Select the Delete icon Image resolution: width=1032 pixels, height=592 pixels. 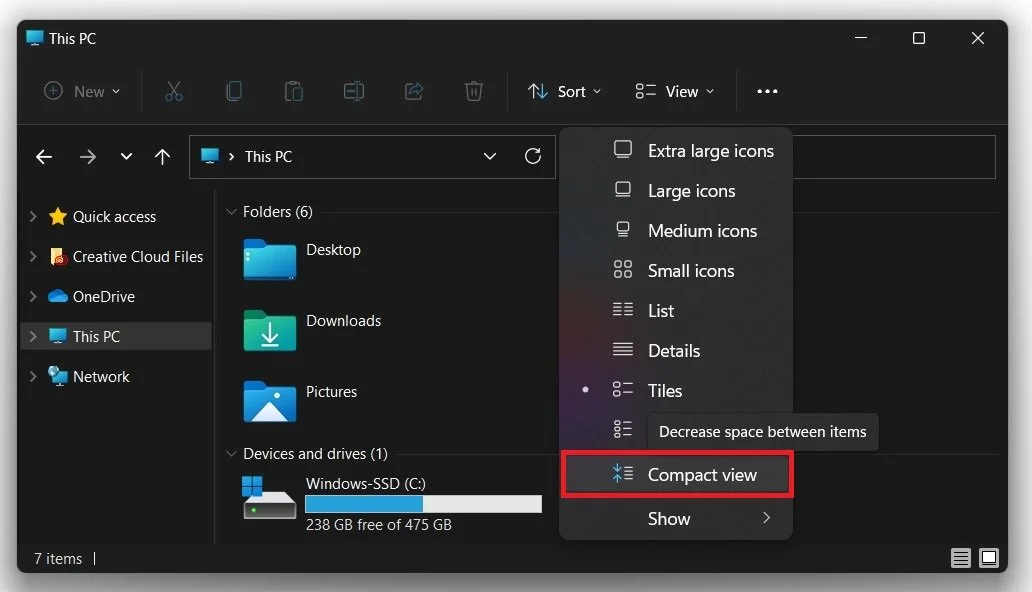click(474, 91)
